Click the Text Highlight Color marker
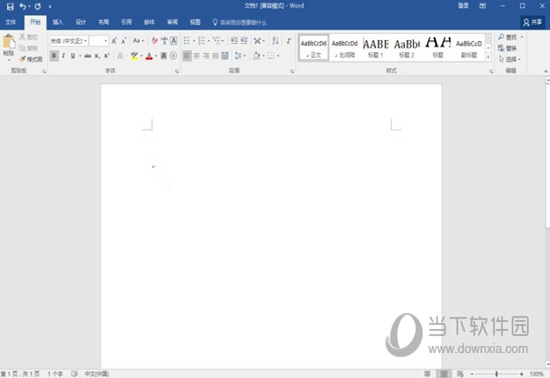The image size is (550, 378). 134,56
